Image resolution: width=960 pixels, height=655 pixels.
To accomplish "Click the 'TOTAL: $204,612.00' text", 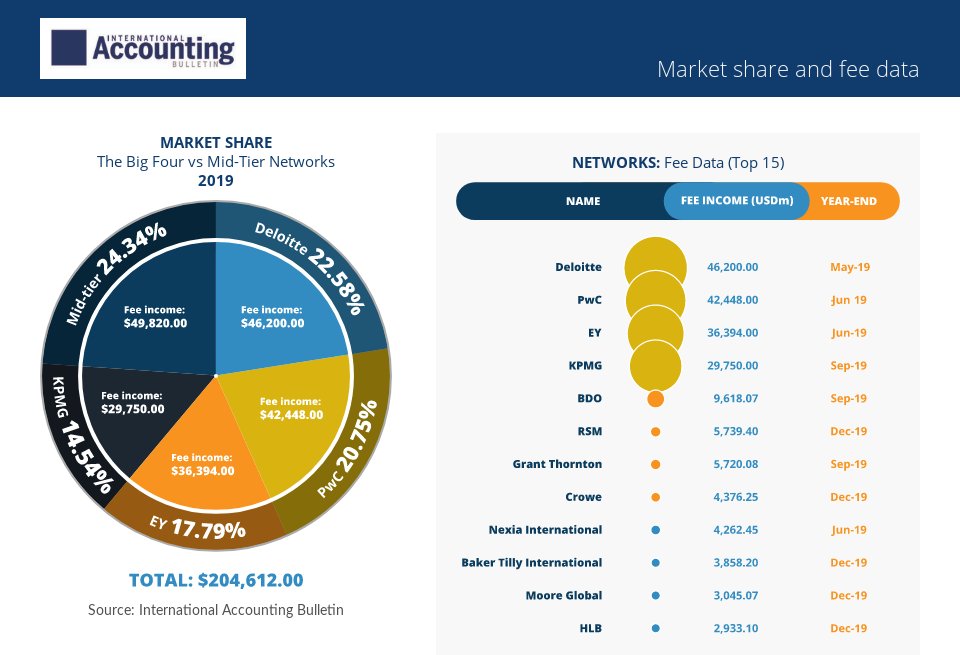I will tap(216, 580).
